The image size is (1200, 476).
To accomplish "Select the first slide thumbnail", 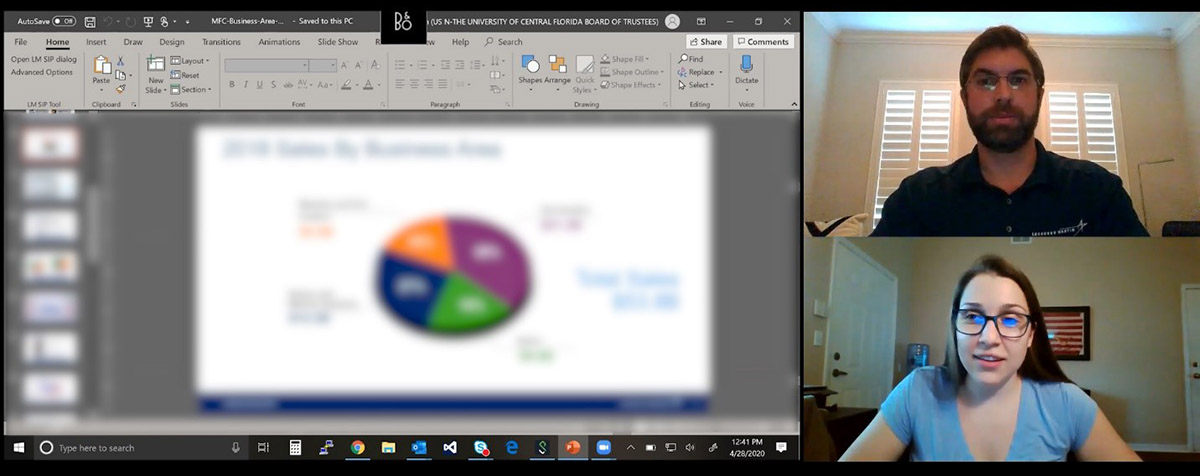I will tap(50, 145).
